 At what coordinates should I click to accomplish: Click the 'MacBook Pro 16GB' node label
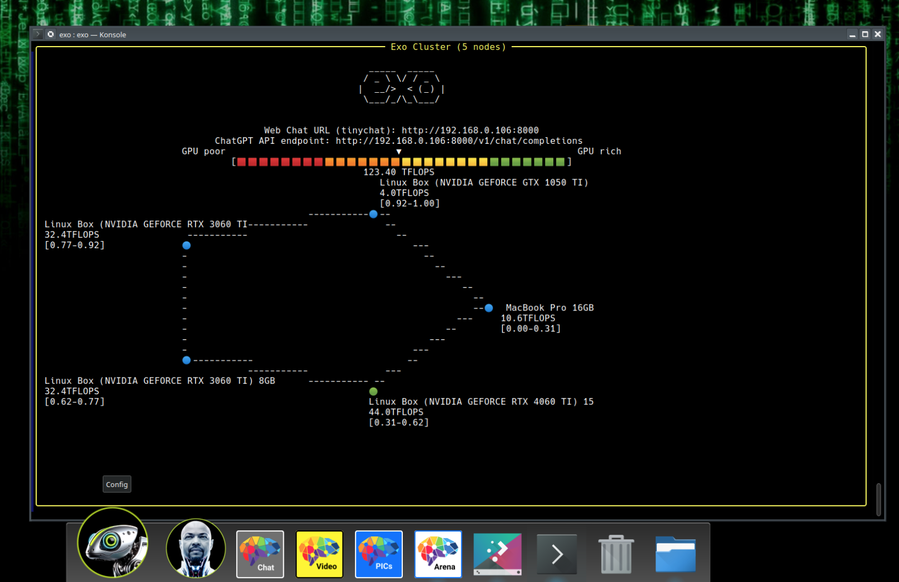(x=549, y=308)
